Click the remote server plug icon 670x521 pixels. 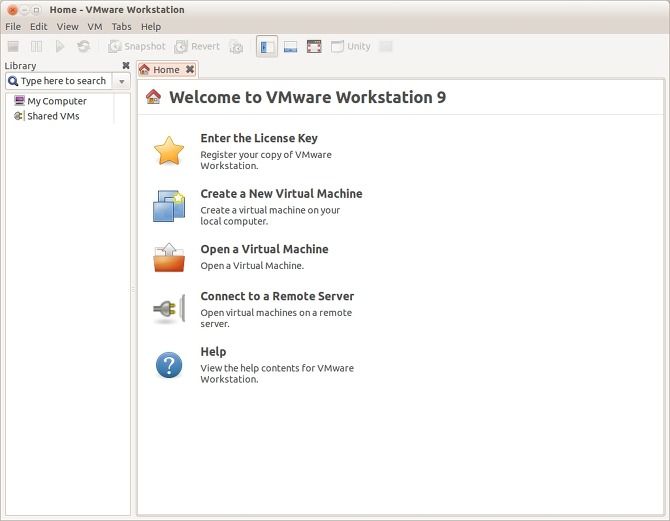click(x=169, y=308)
